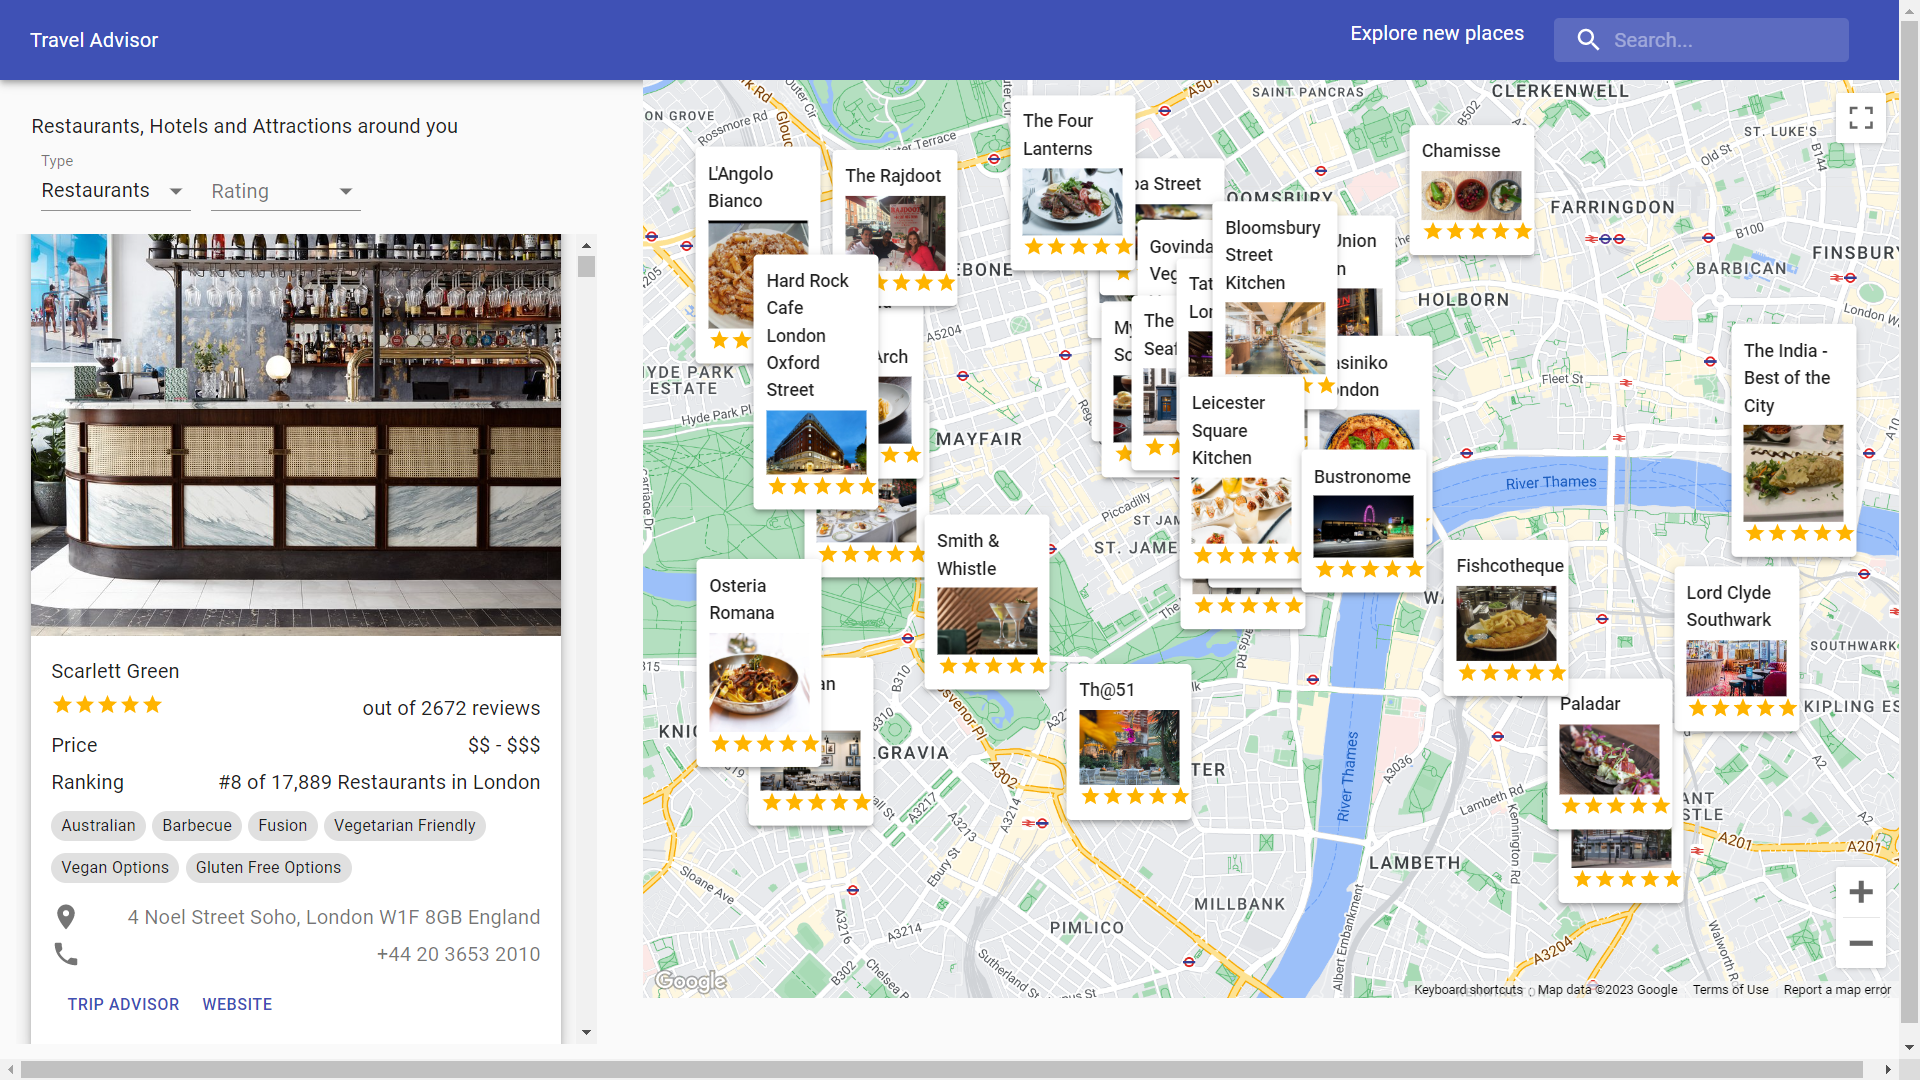The height and width of the screenshot is (1080, 1920).
Task: Open the Chamisse map card
Action: point(1471,190)
